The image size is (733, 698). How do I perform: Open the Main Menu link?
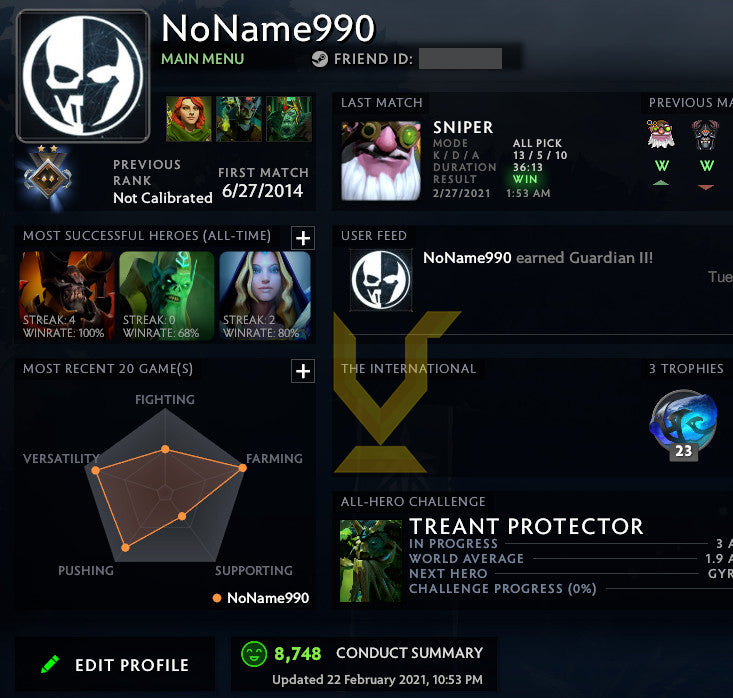tap(202, 59)
